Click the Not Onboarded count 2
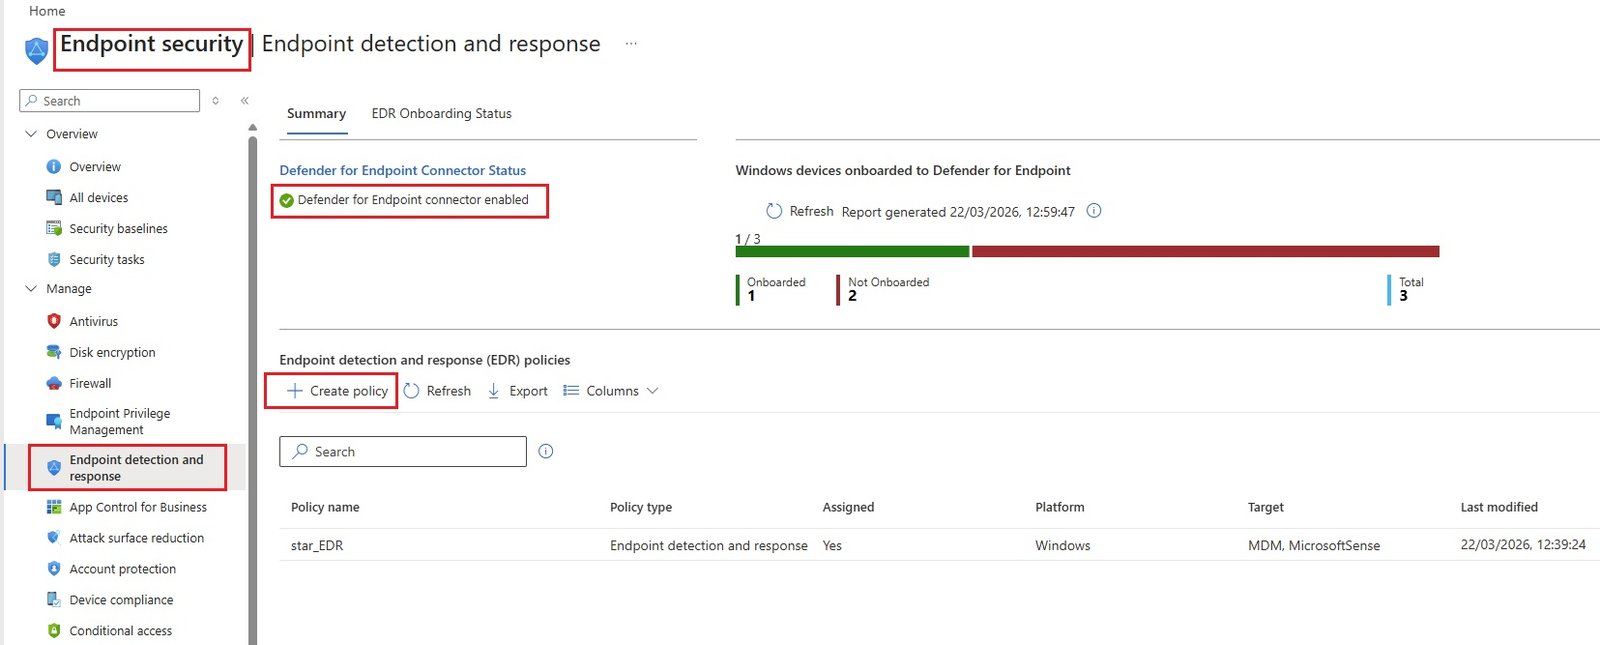 coord(852,296)
